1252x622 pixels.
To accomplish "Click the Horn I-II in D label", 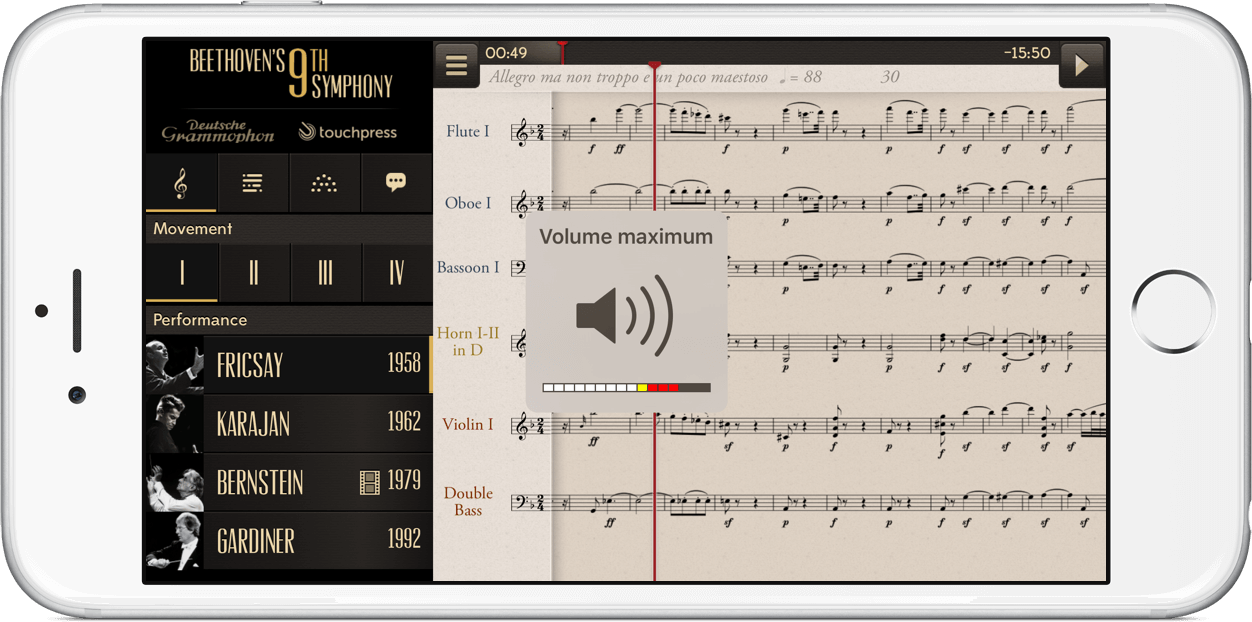I will (x=467, y=341).
